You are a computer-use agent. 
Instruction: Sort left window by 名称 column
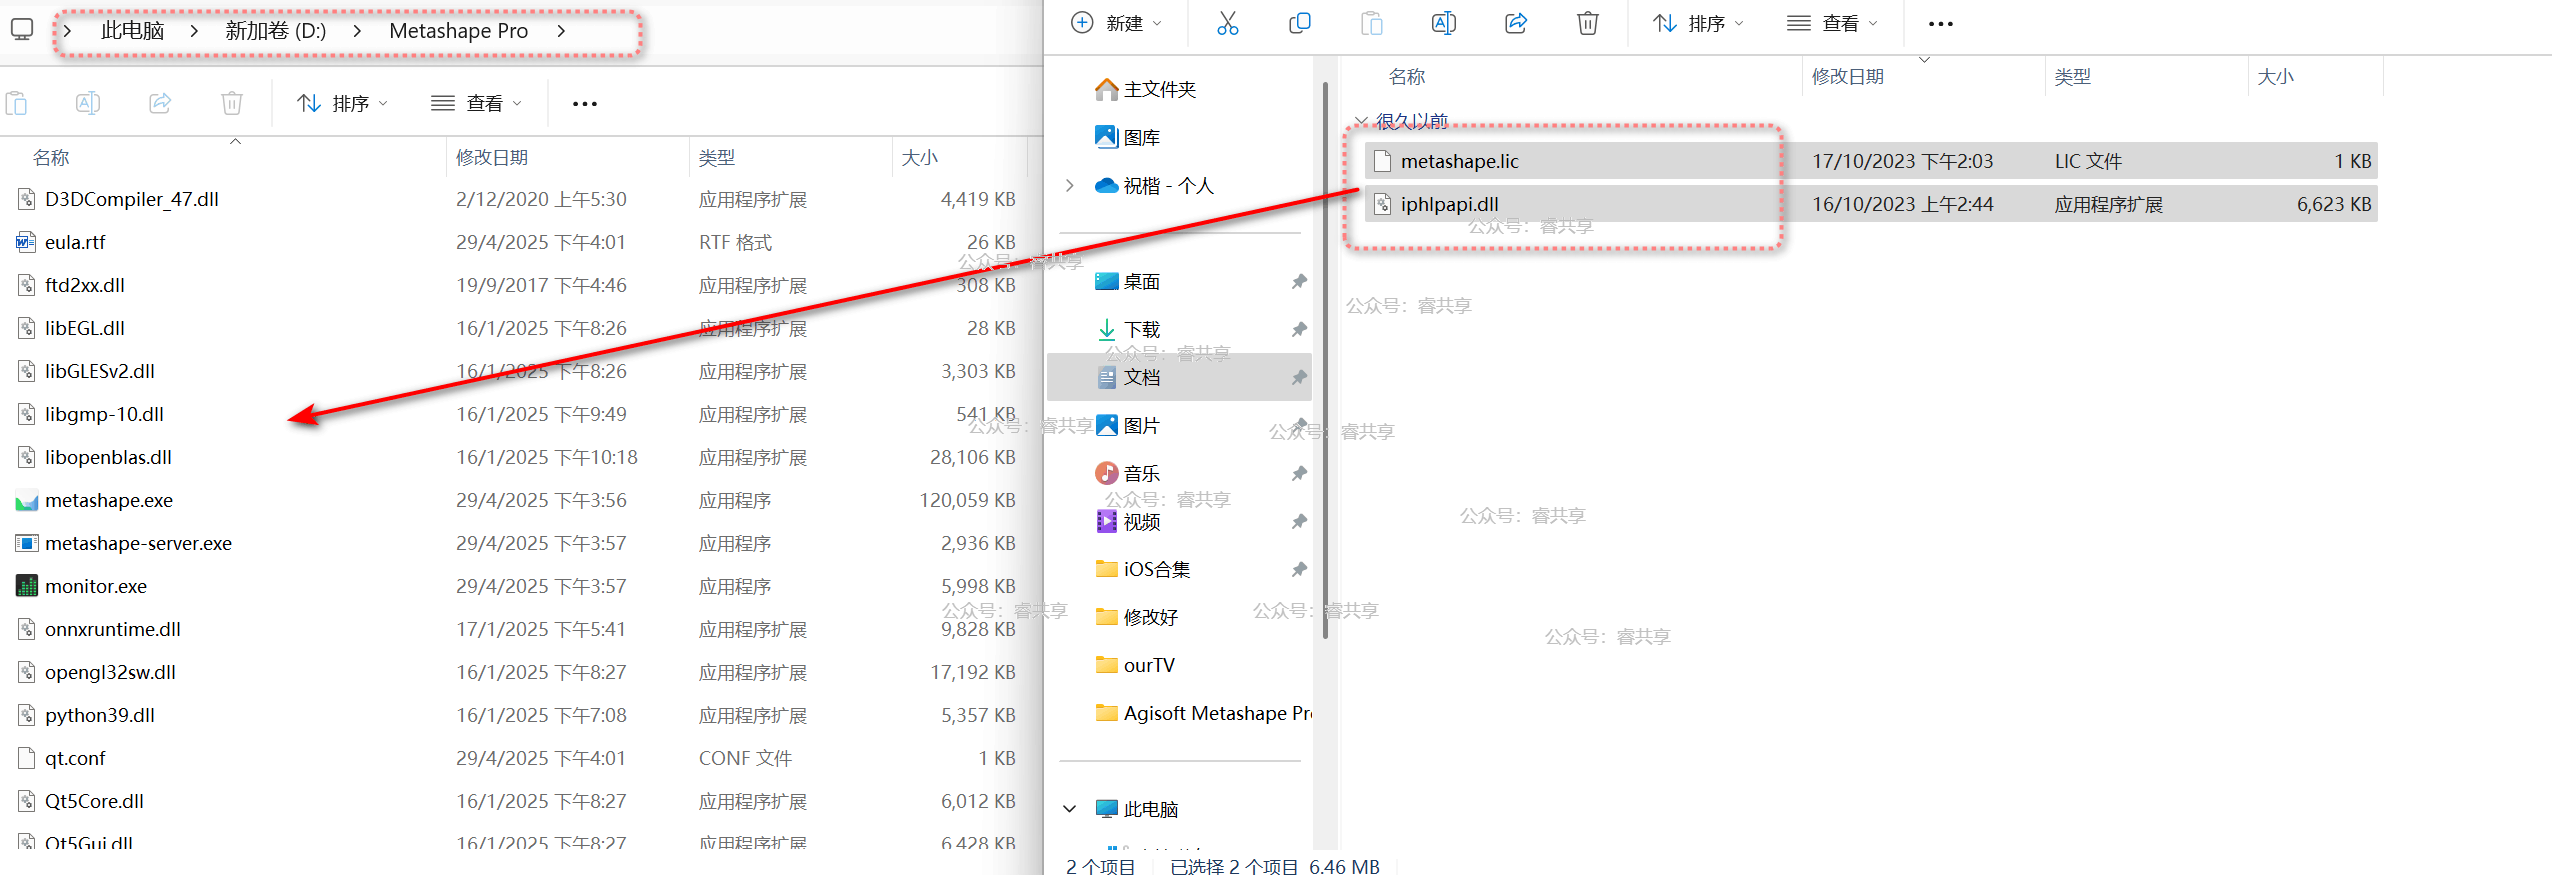point(50,158)
